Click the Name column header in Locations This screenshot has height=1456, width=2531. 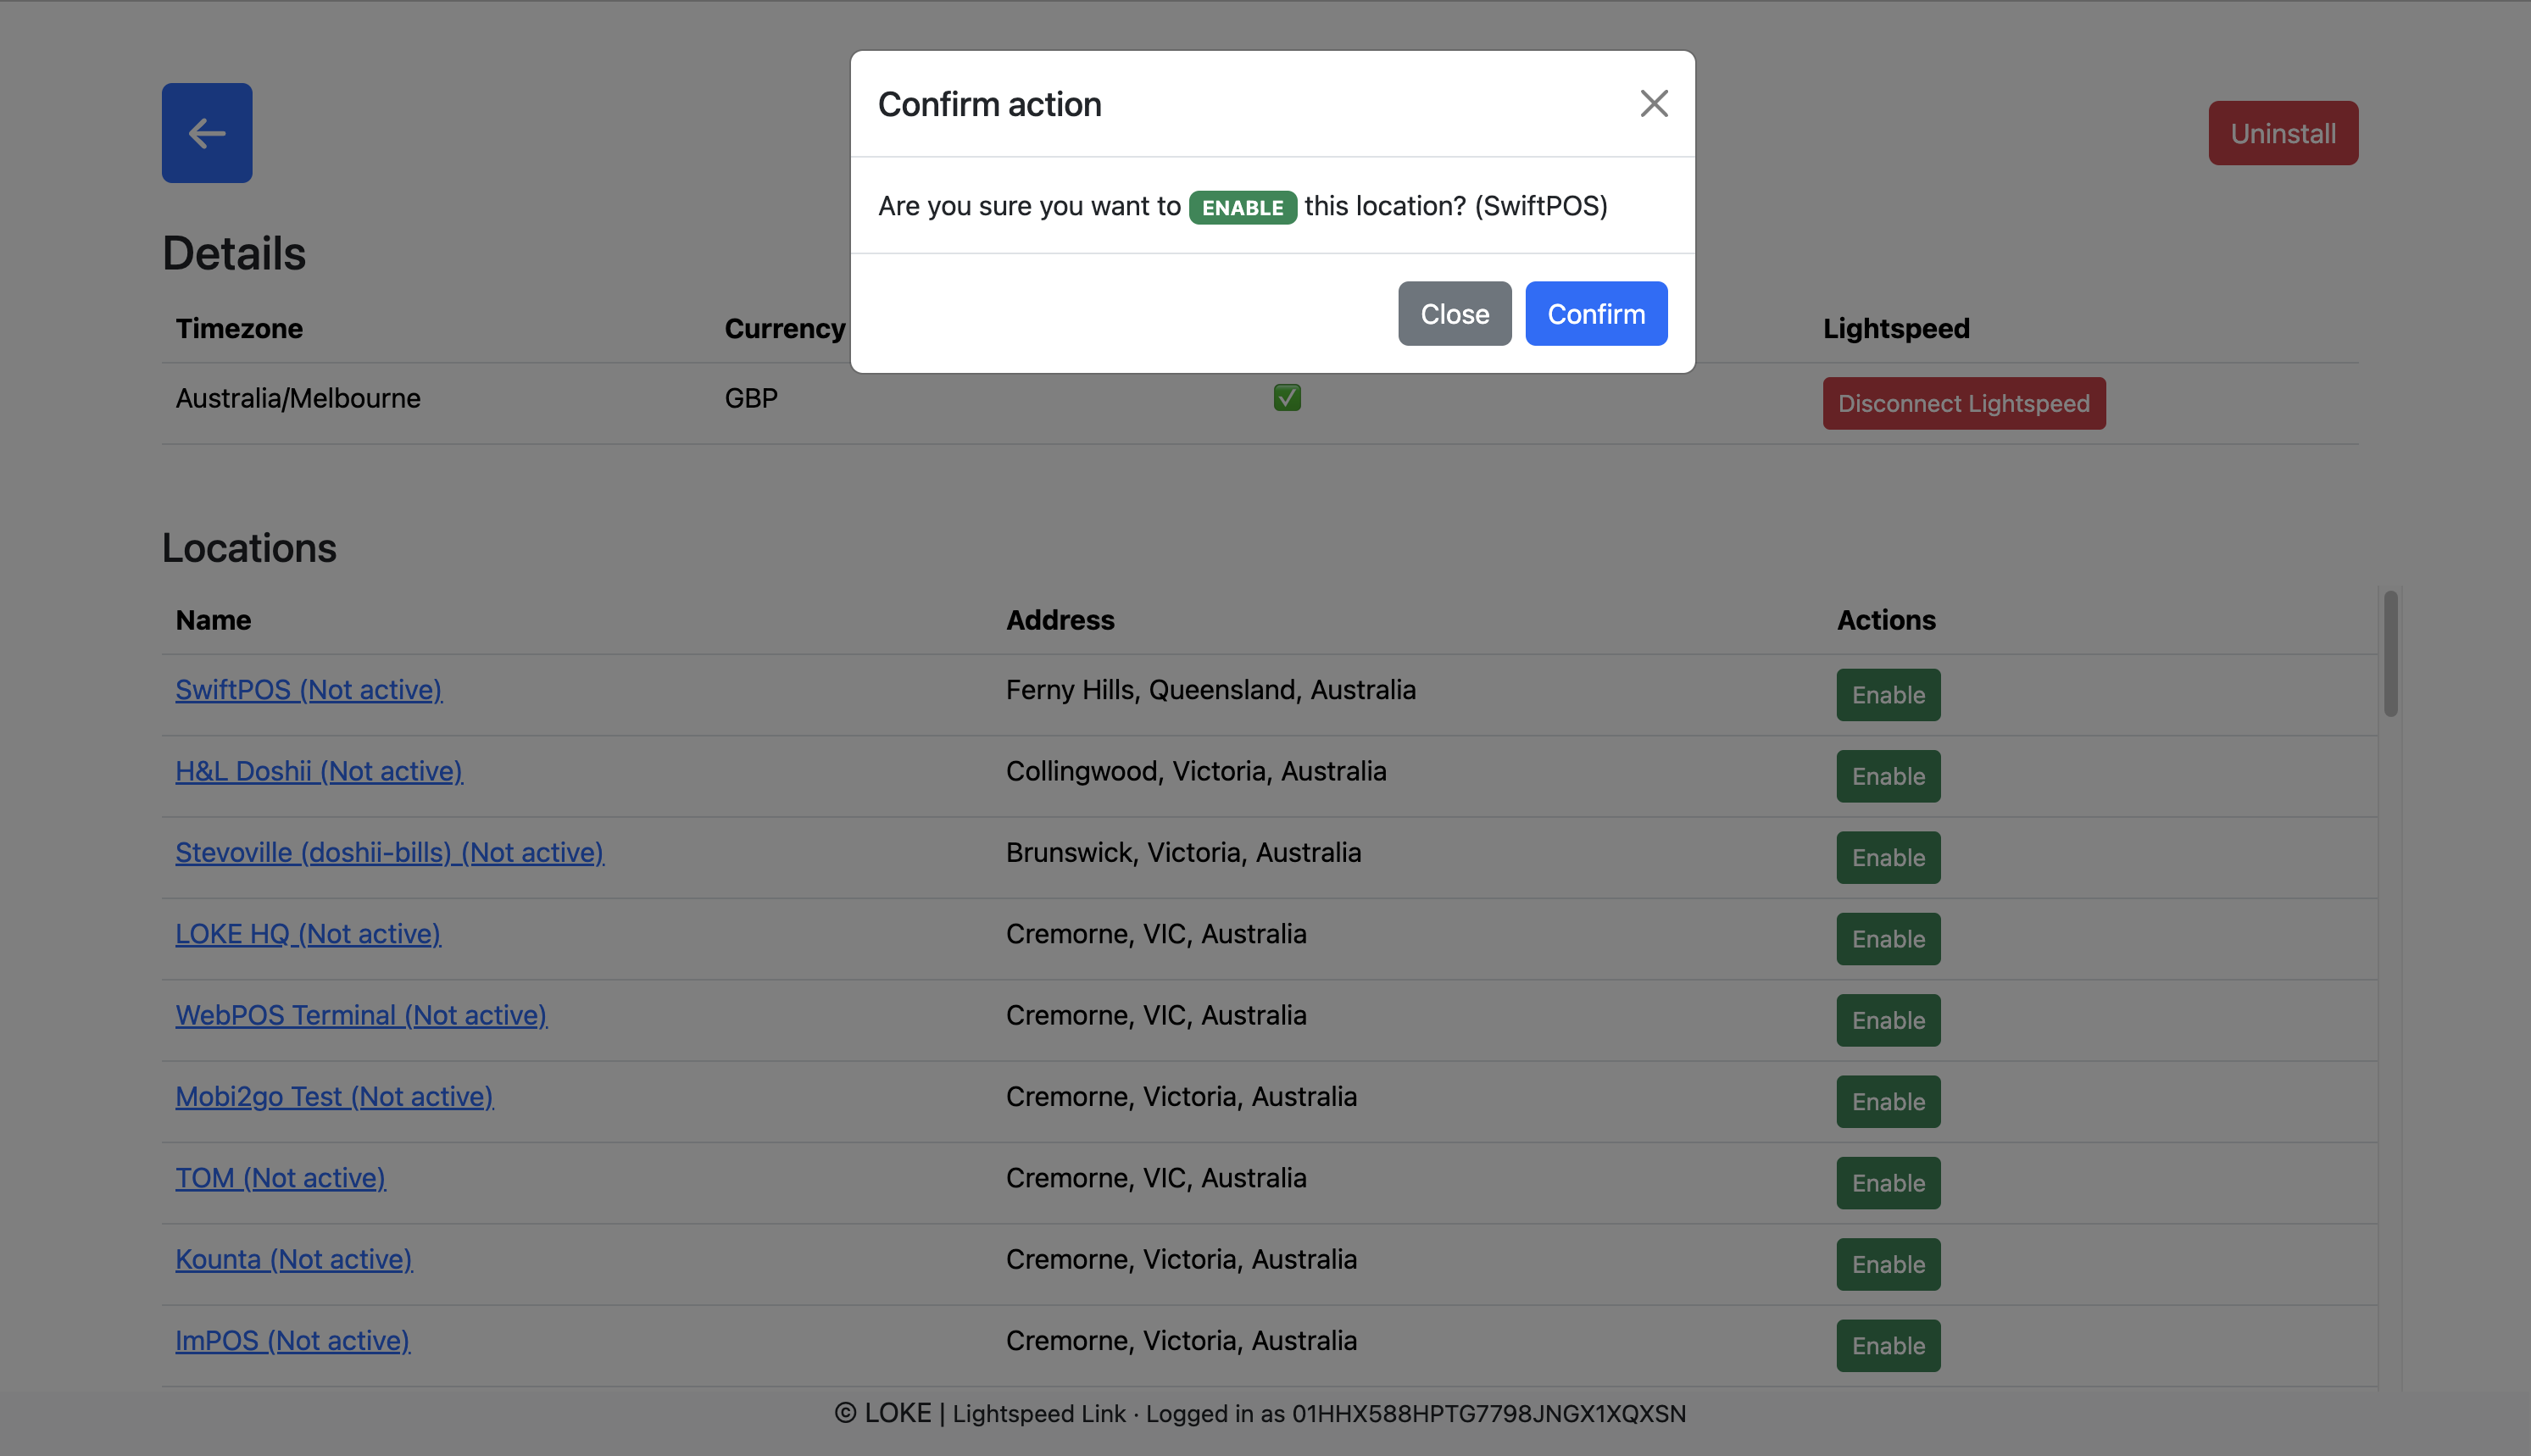point(213,620)
